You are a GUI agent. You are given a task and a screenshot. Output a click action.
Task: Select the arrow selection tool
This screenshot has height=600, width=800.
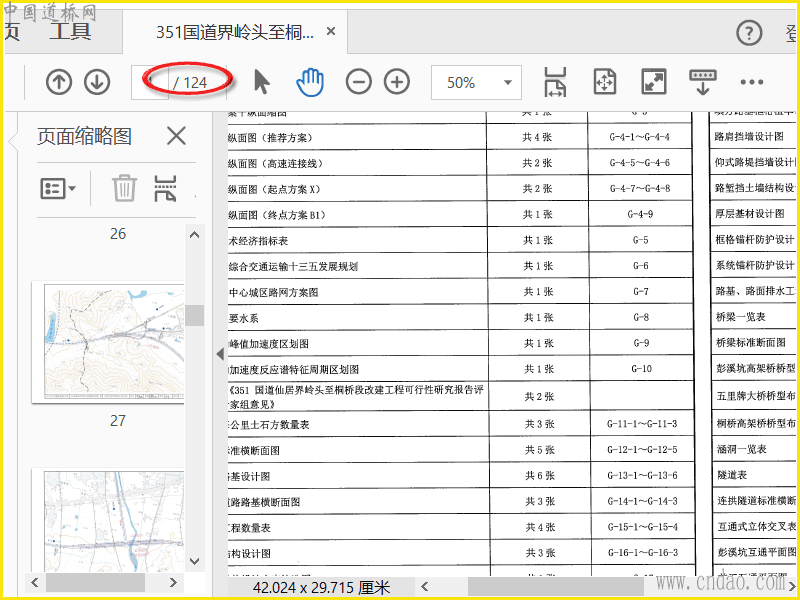(x=261, y=82)
